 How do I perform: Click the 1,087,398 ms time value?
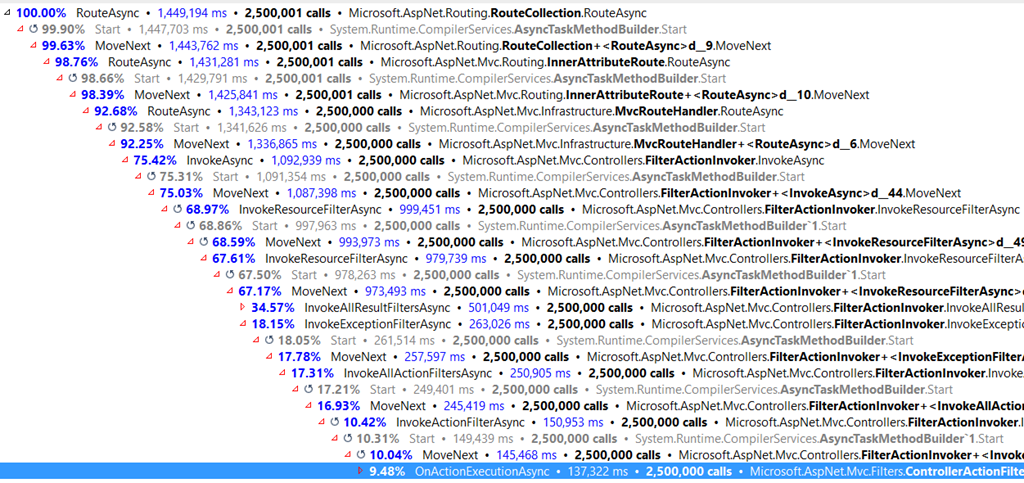(x=321, y=193)
